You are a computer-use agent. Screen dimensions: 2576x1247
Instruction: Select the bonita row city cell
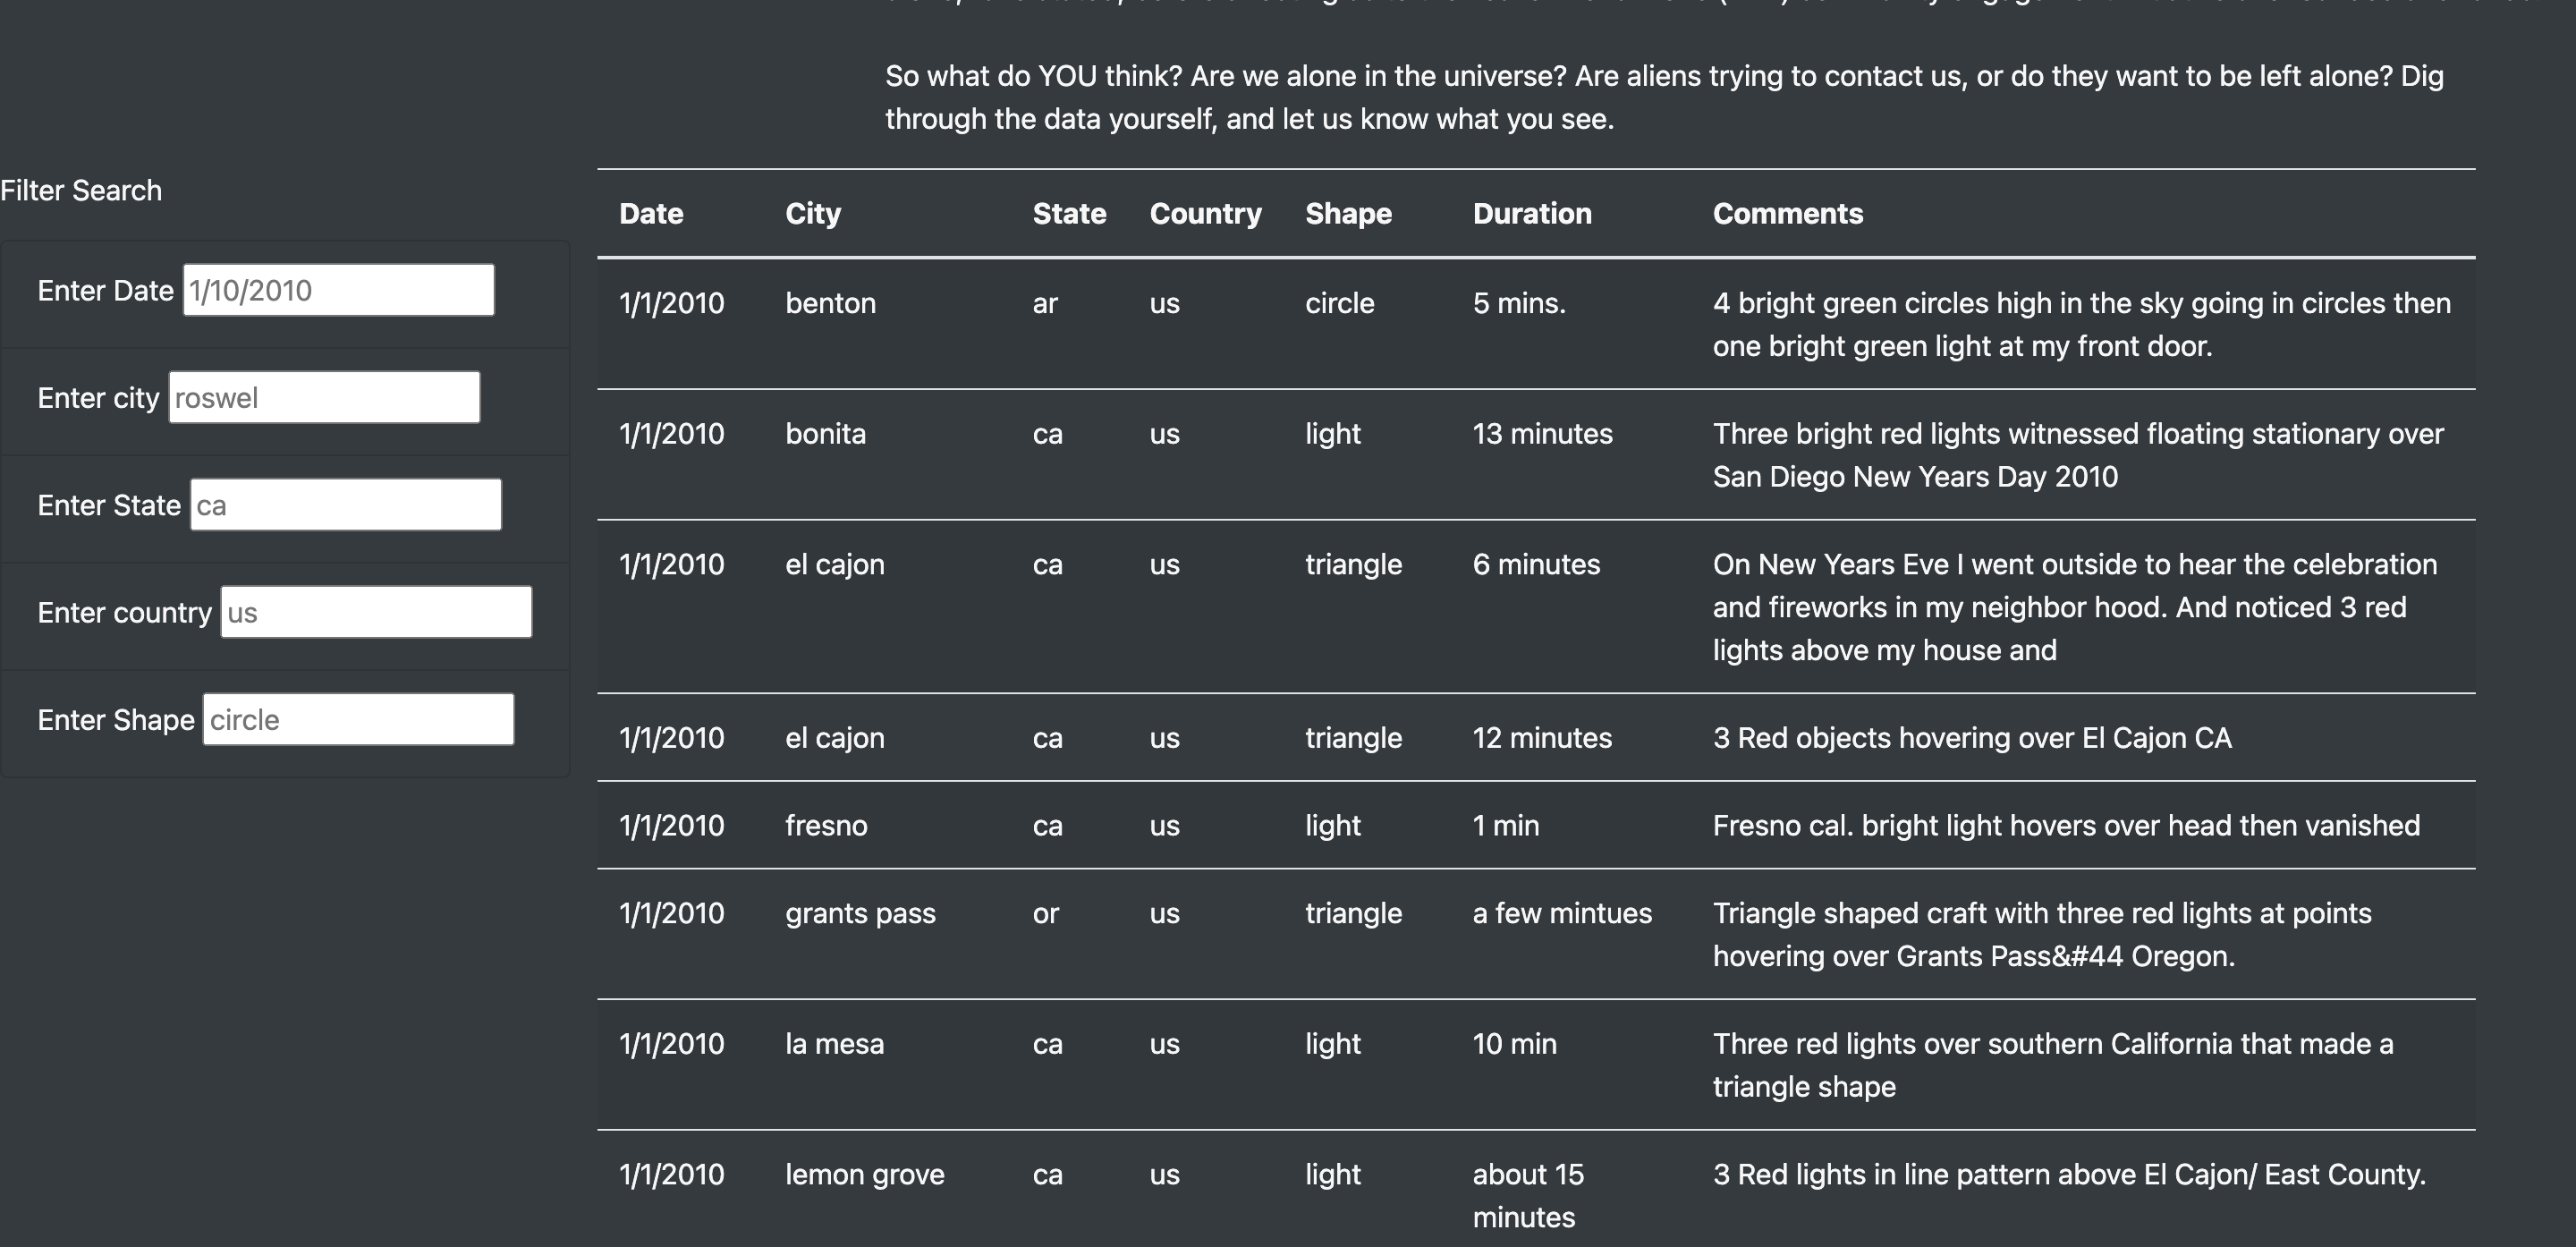825,434
